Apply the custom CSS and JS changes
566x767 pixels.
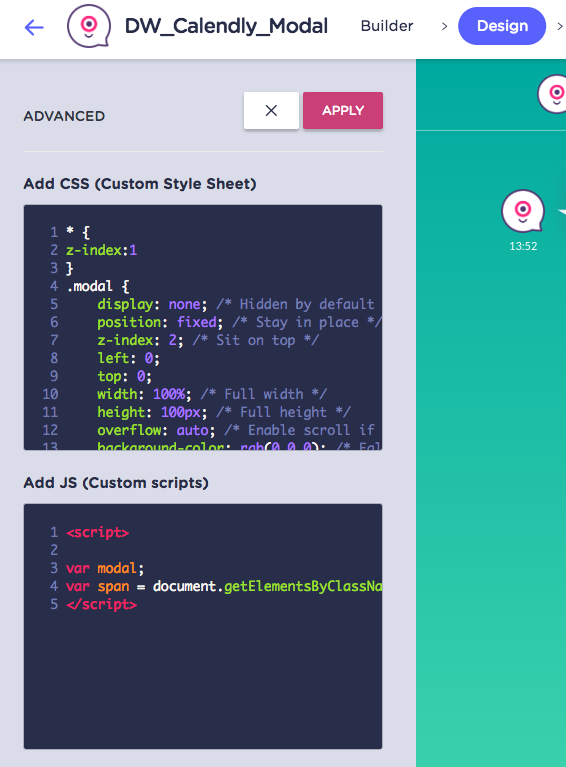point(342,111)
